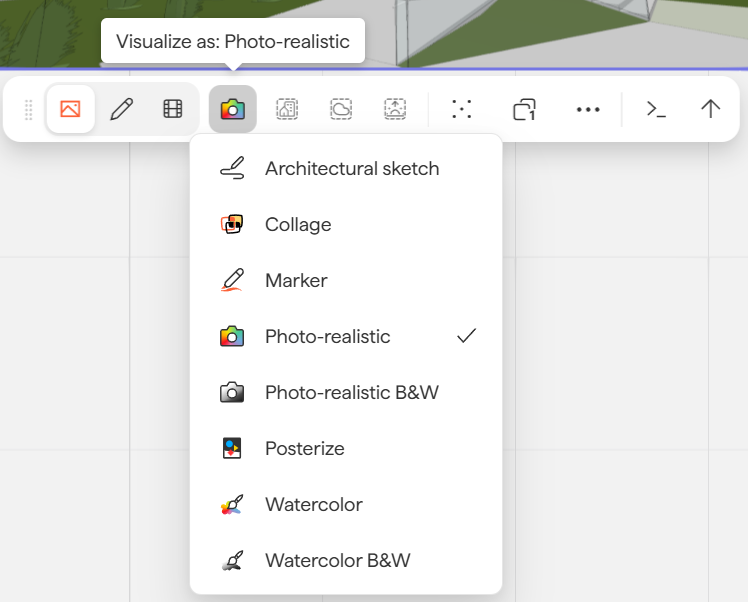This screenshot has width=748, height=602.
Task: Click the toolbar drag handle dots
Action: (x=29, y=110)
